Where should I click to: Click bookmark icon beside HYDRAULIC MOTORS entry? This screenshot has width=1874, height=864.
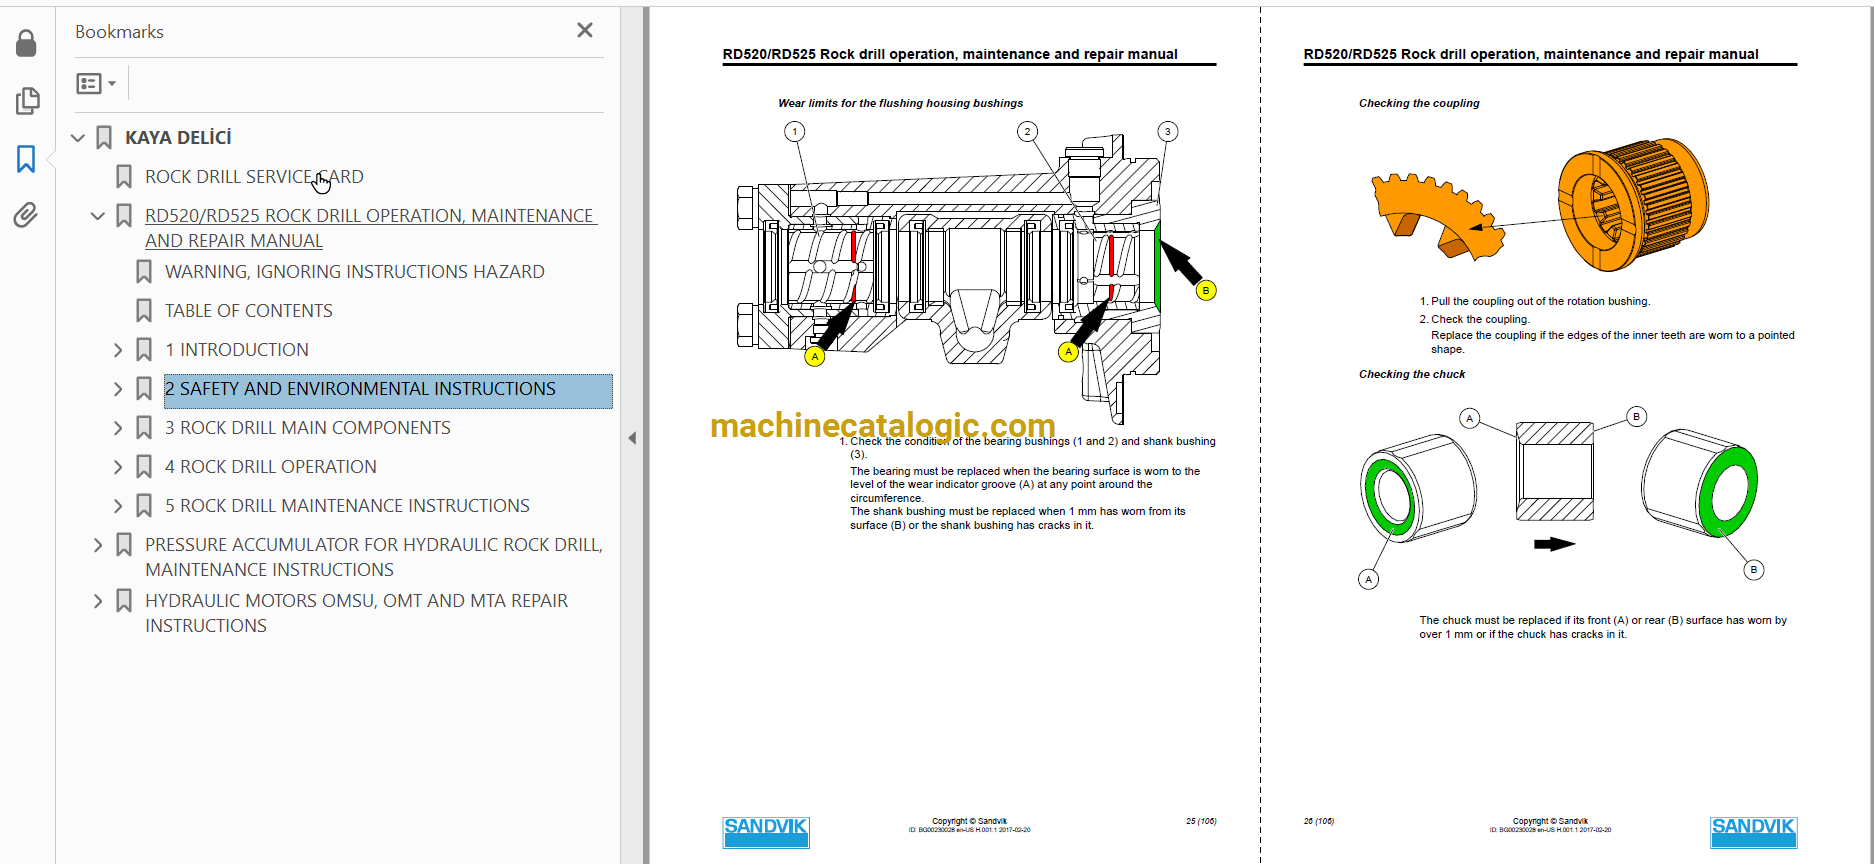[x=124, y=601]
